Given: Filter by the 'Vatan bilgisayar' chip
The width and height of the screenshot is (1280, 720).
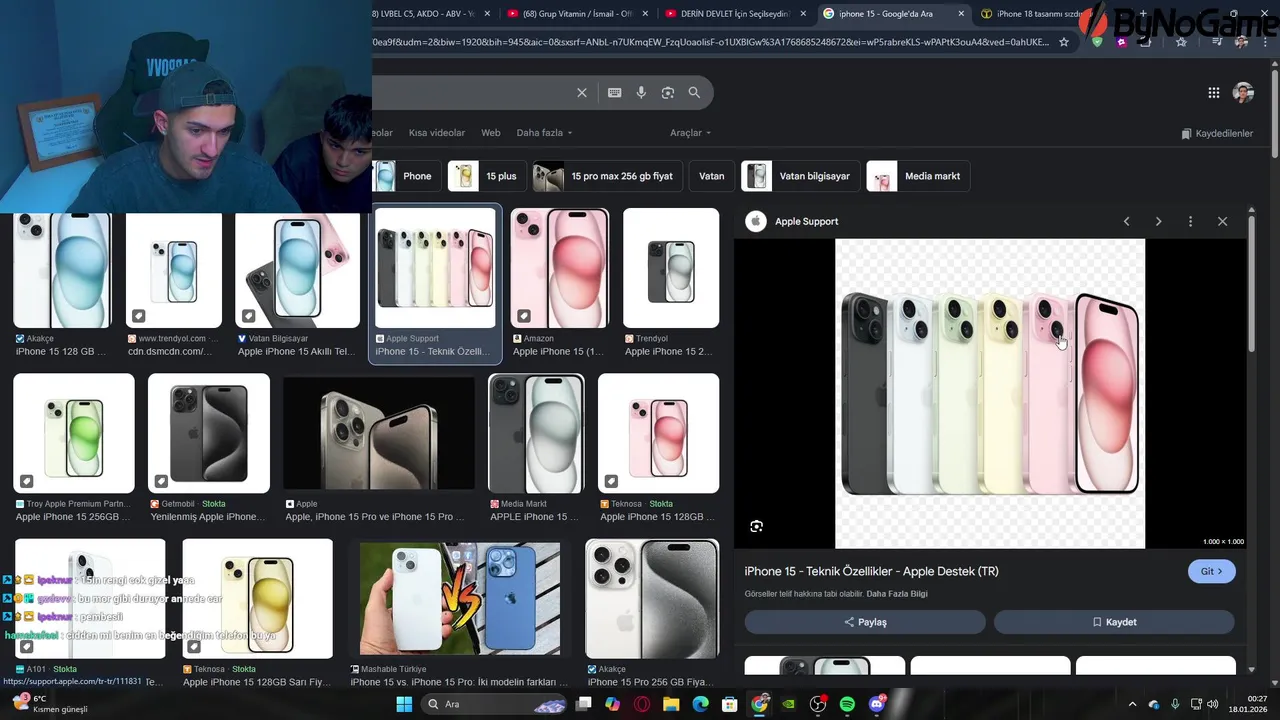Looking at the screenshot, I should click(800, 176).
